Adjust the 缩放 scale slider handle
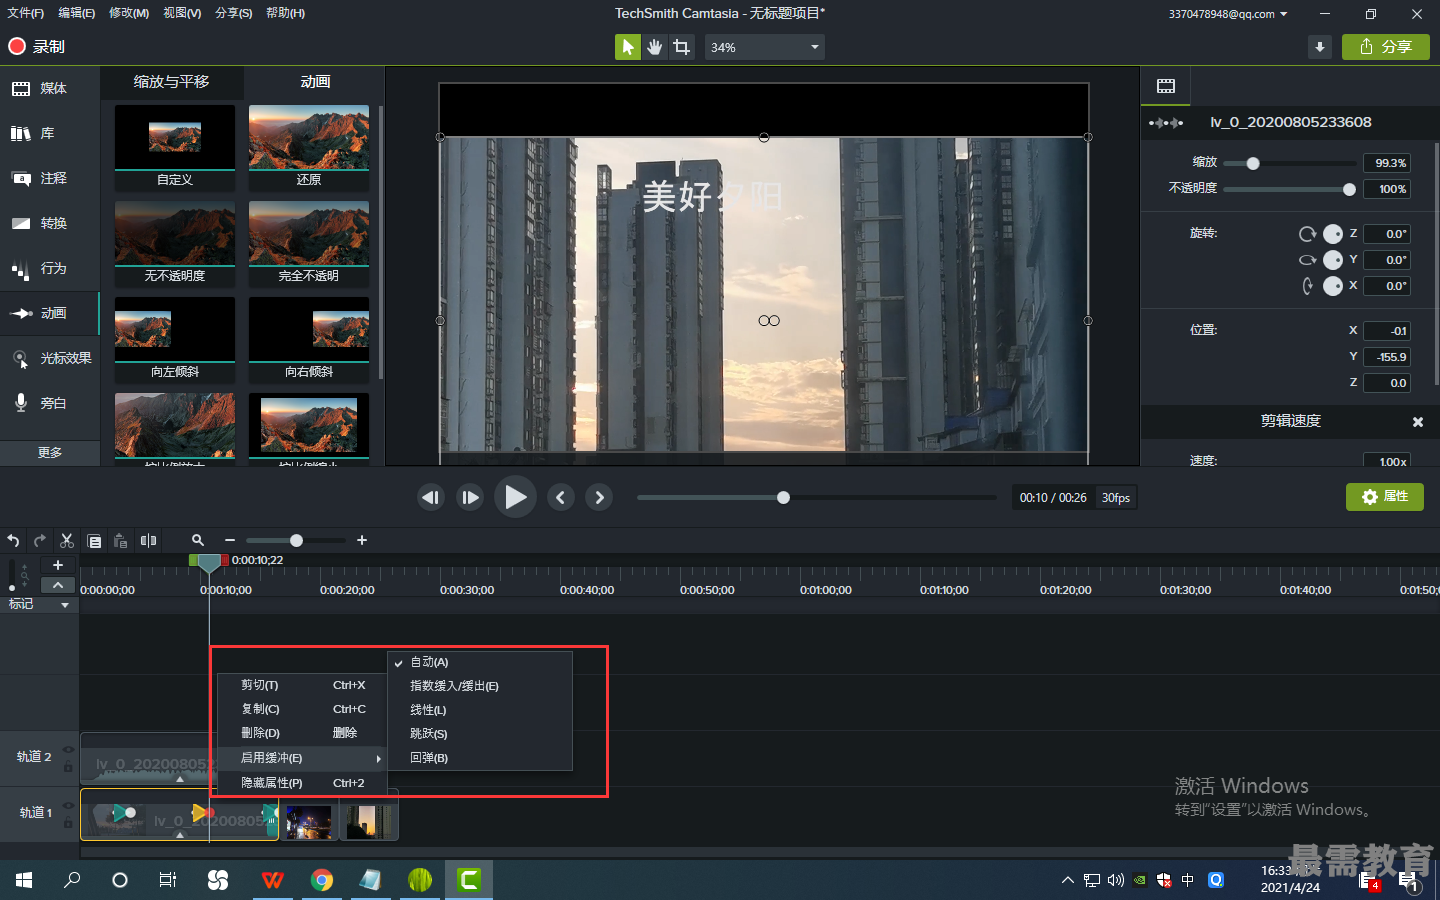This screenshot has height=900, width=1440. click(1253, 163)
